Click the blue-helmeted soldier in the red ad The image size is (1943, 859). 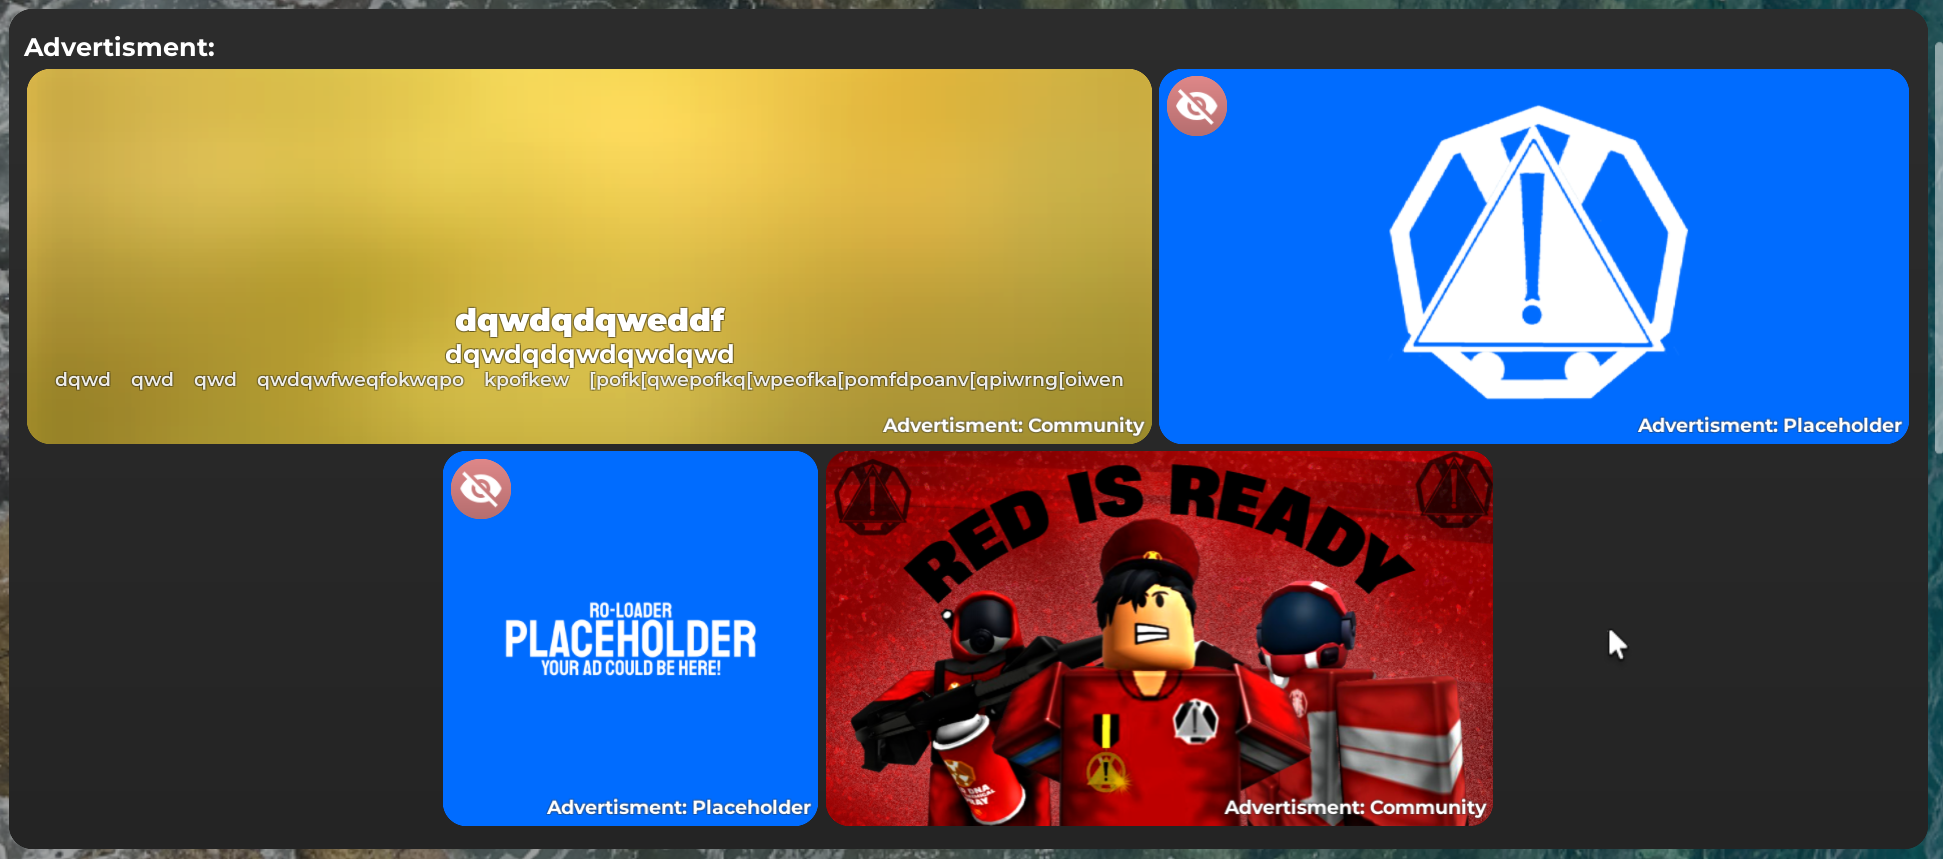point(1305,625)
